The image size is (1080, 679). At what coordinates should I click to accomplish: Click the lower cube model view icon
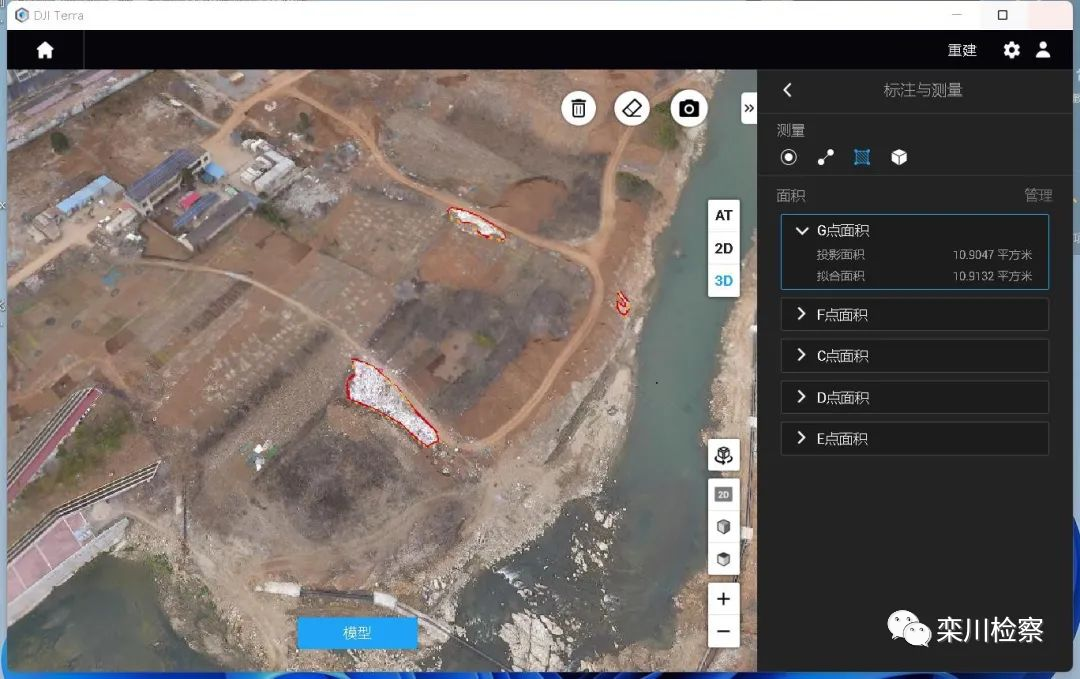(723, 558)
